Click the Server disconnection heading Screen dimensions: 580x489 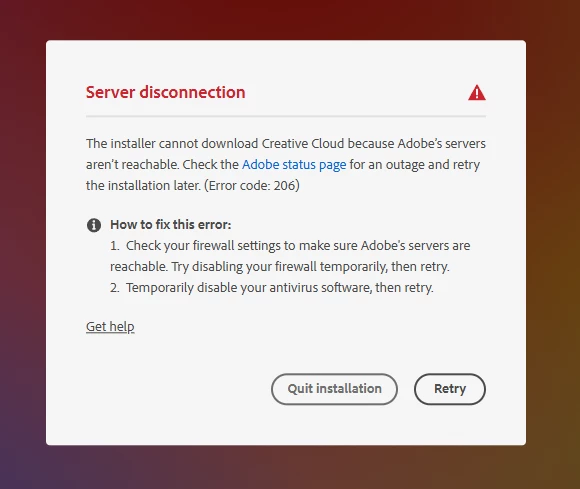[166, 92]
